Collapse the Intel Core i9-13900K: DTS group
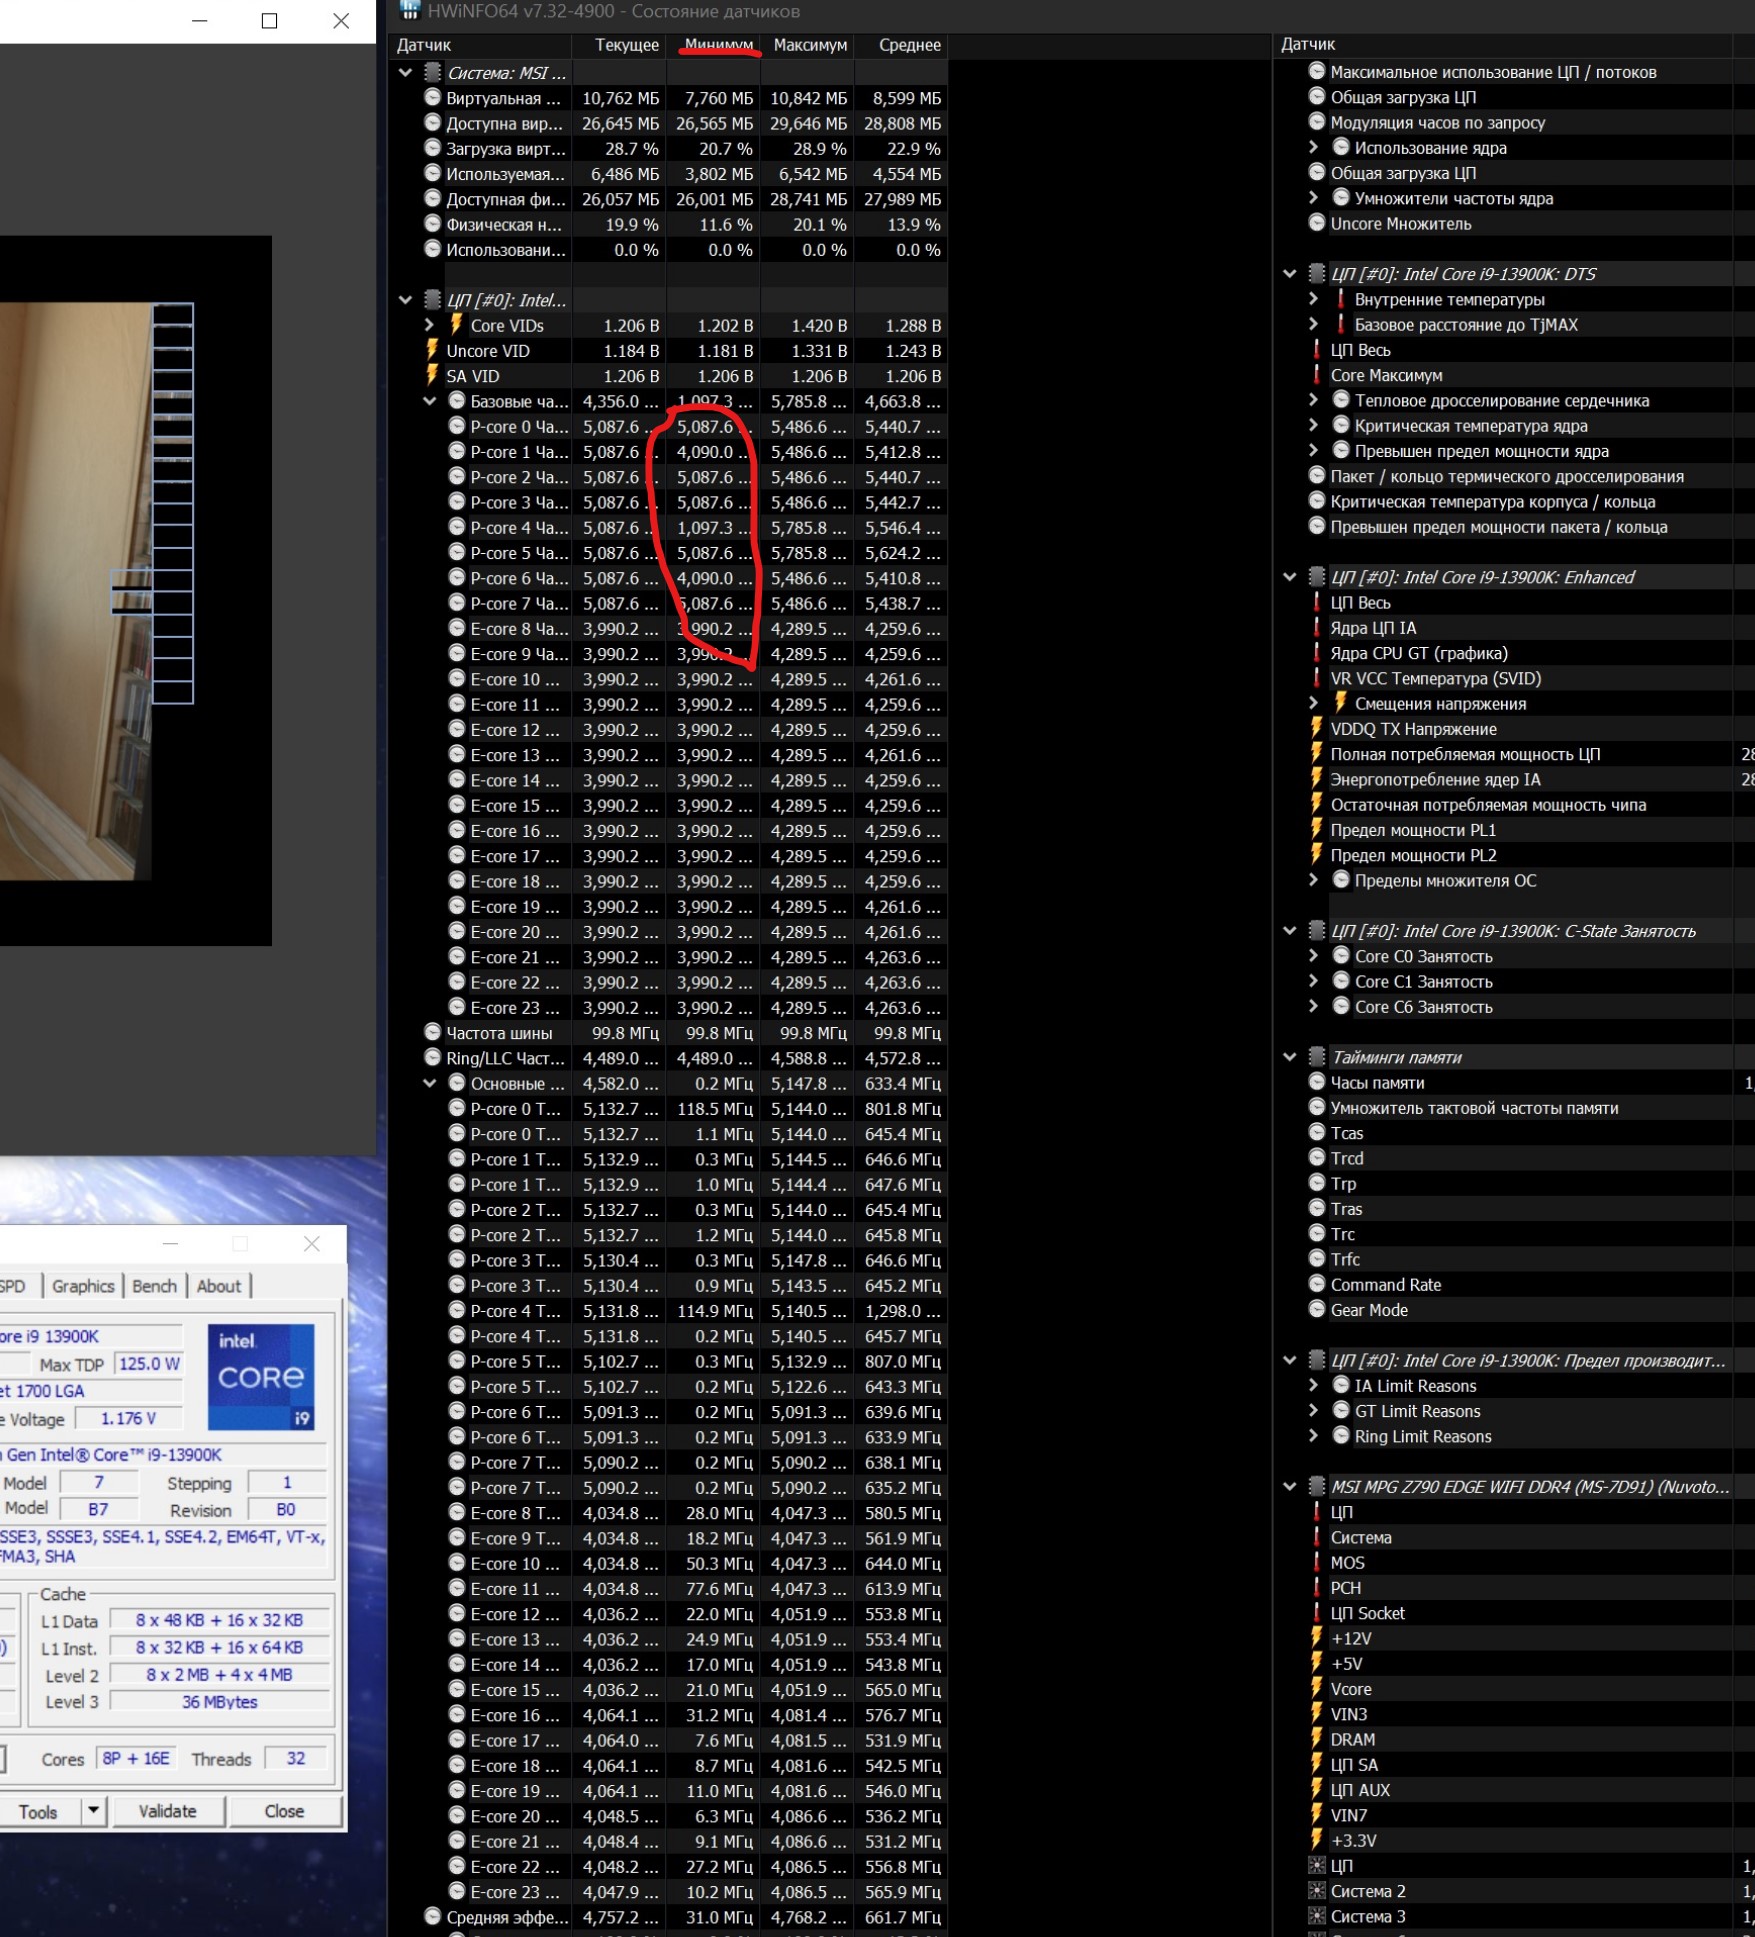The height and width of the screenshot is (1937, 1755). coord(1289,273)
